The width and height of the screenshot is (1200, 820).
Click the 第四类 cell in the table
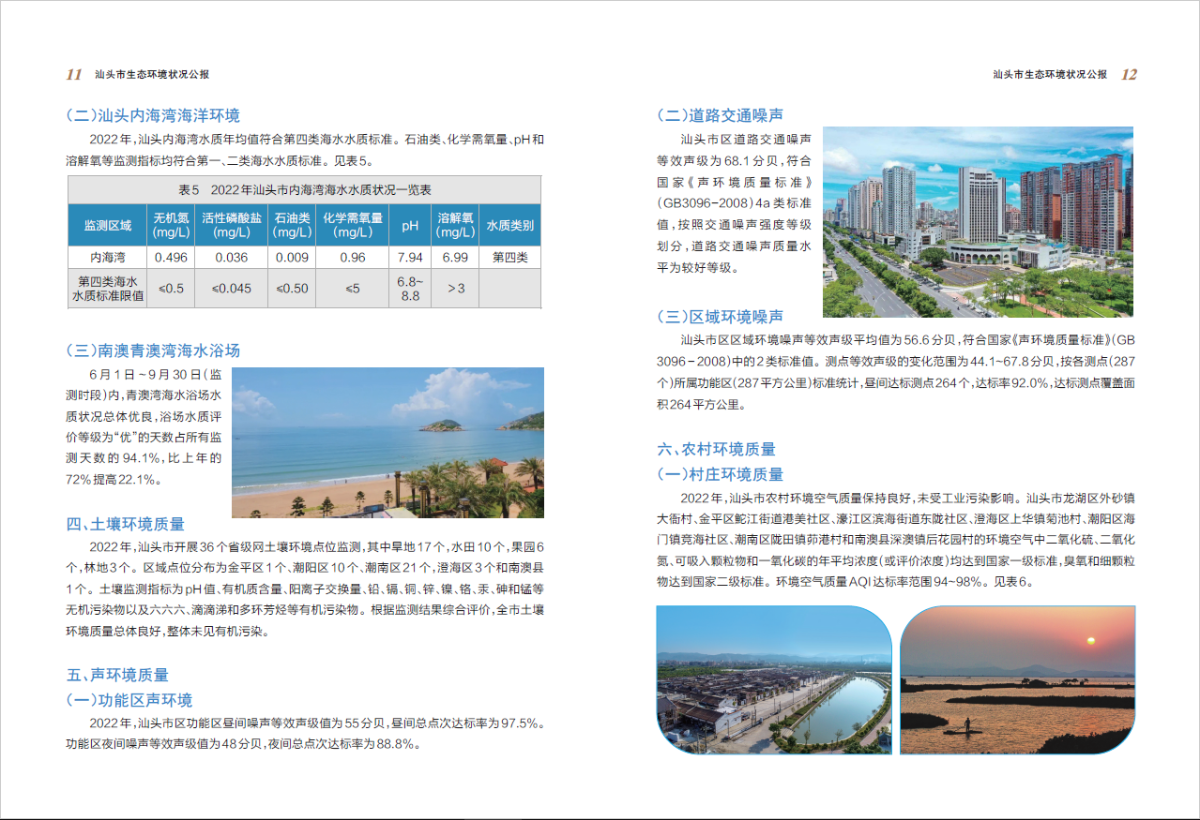(x=510, y=257)
